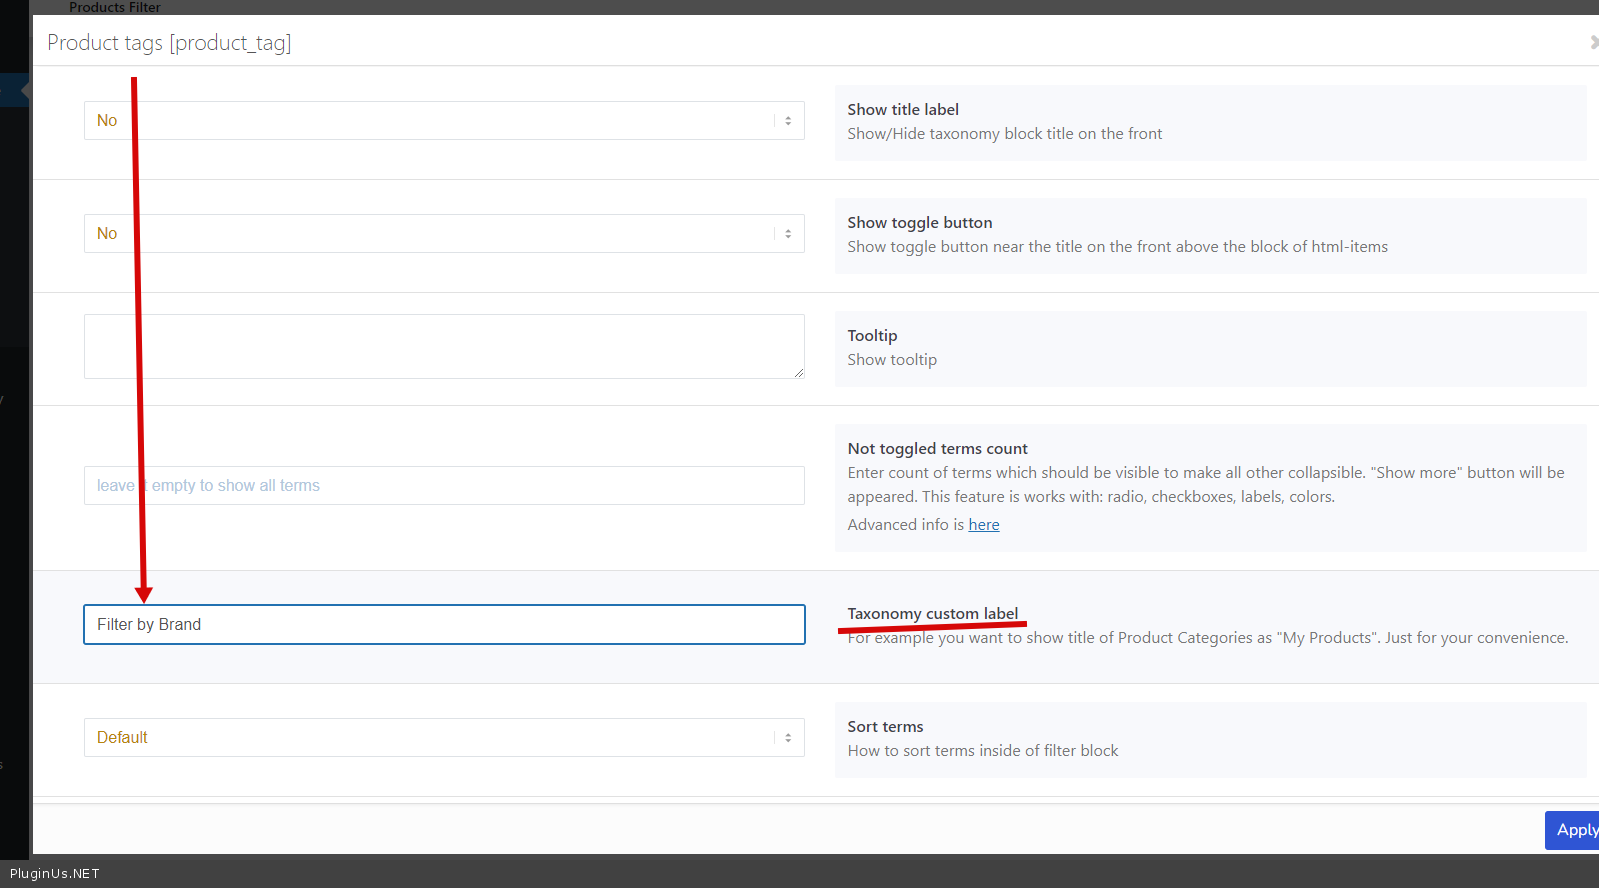1599x888 pixels.
Task: Close the Product tags popup
Action: (1593, 42)
